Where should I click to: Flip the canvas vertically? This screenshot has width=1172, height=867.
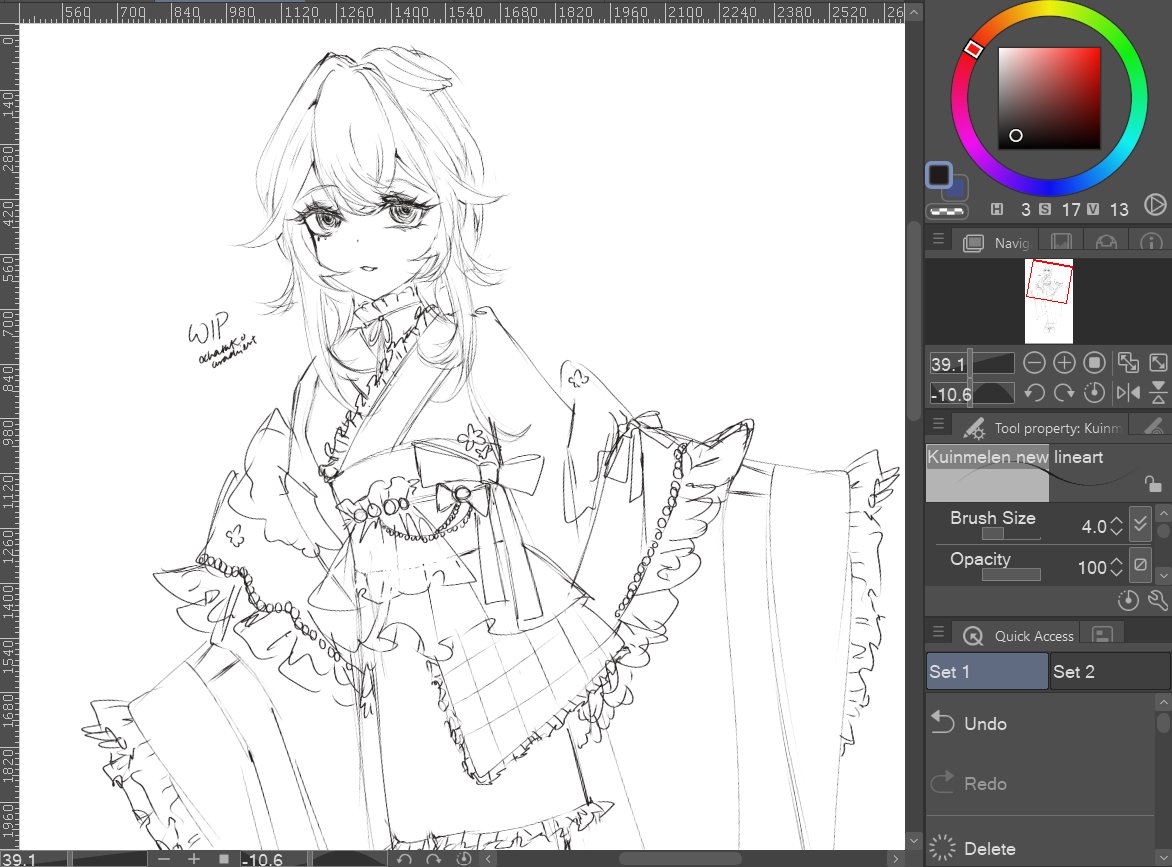click(1158, 392)
